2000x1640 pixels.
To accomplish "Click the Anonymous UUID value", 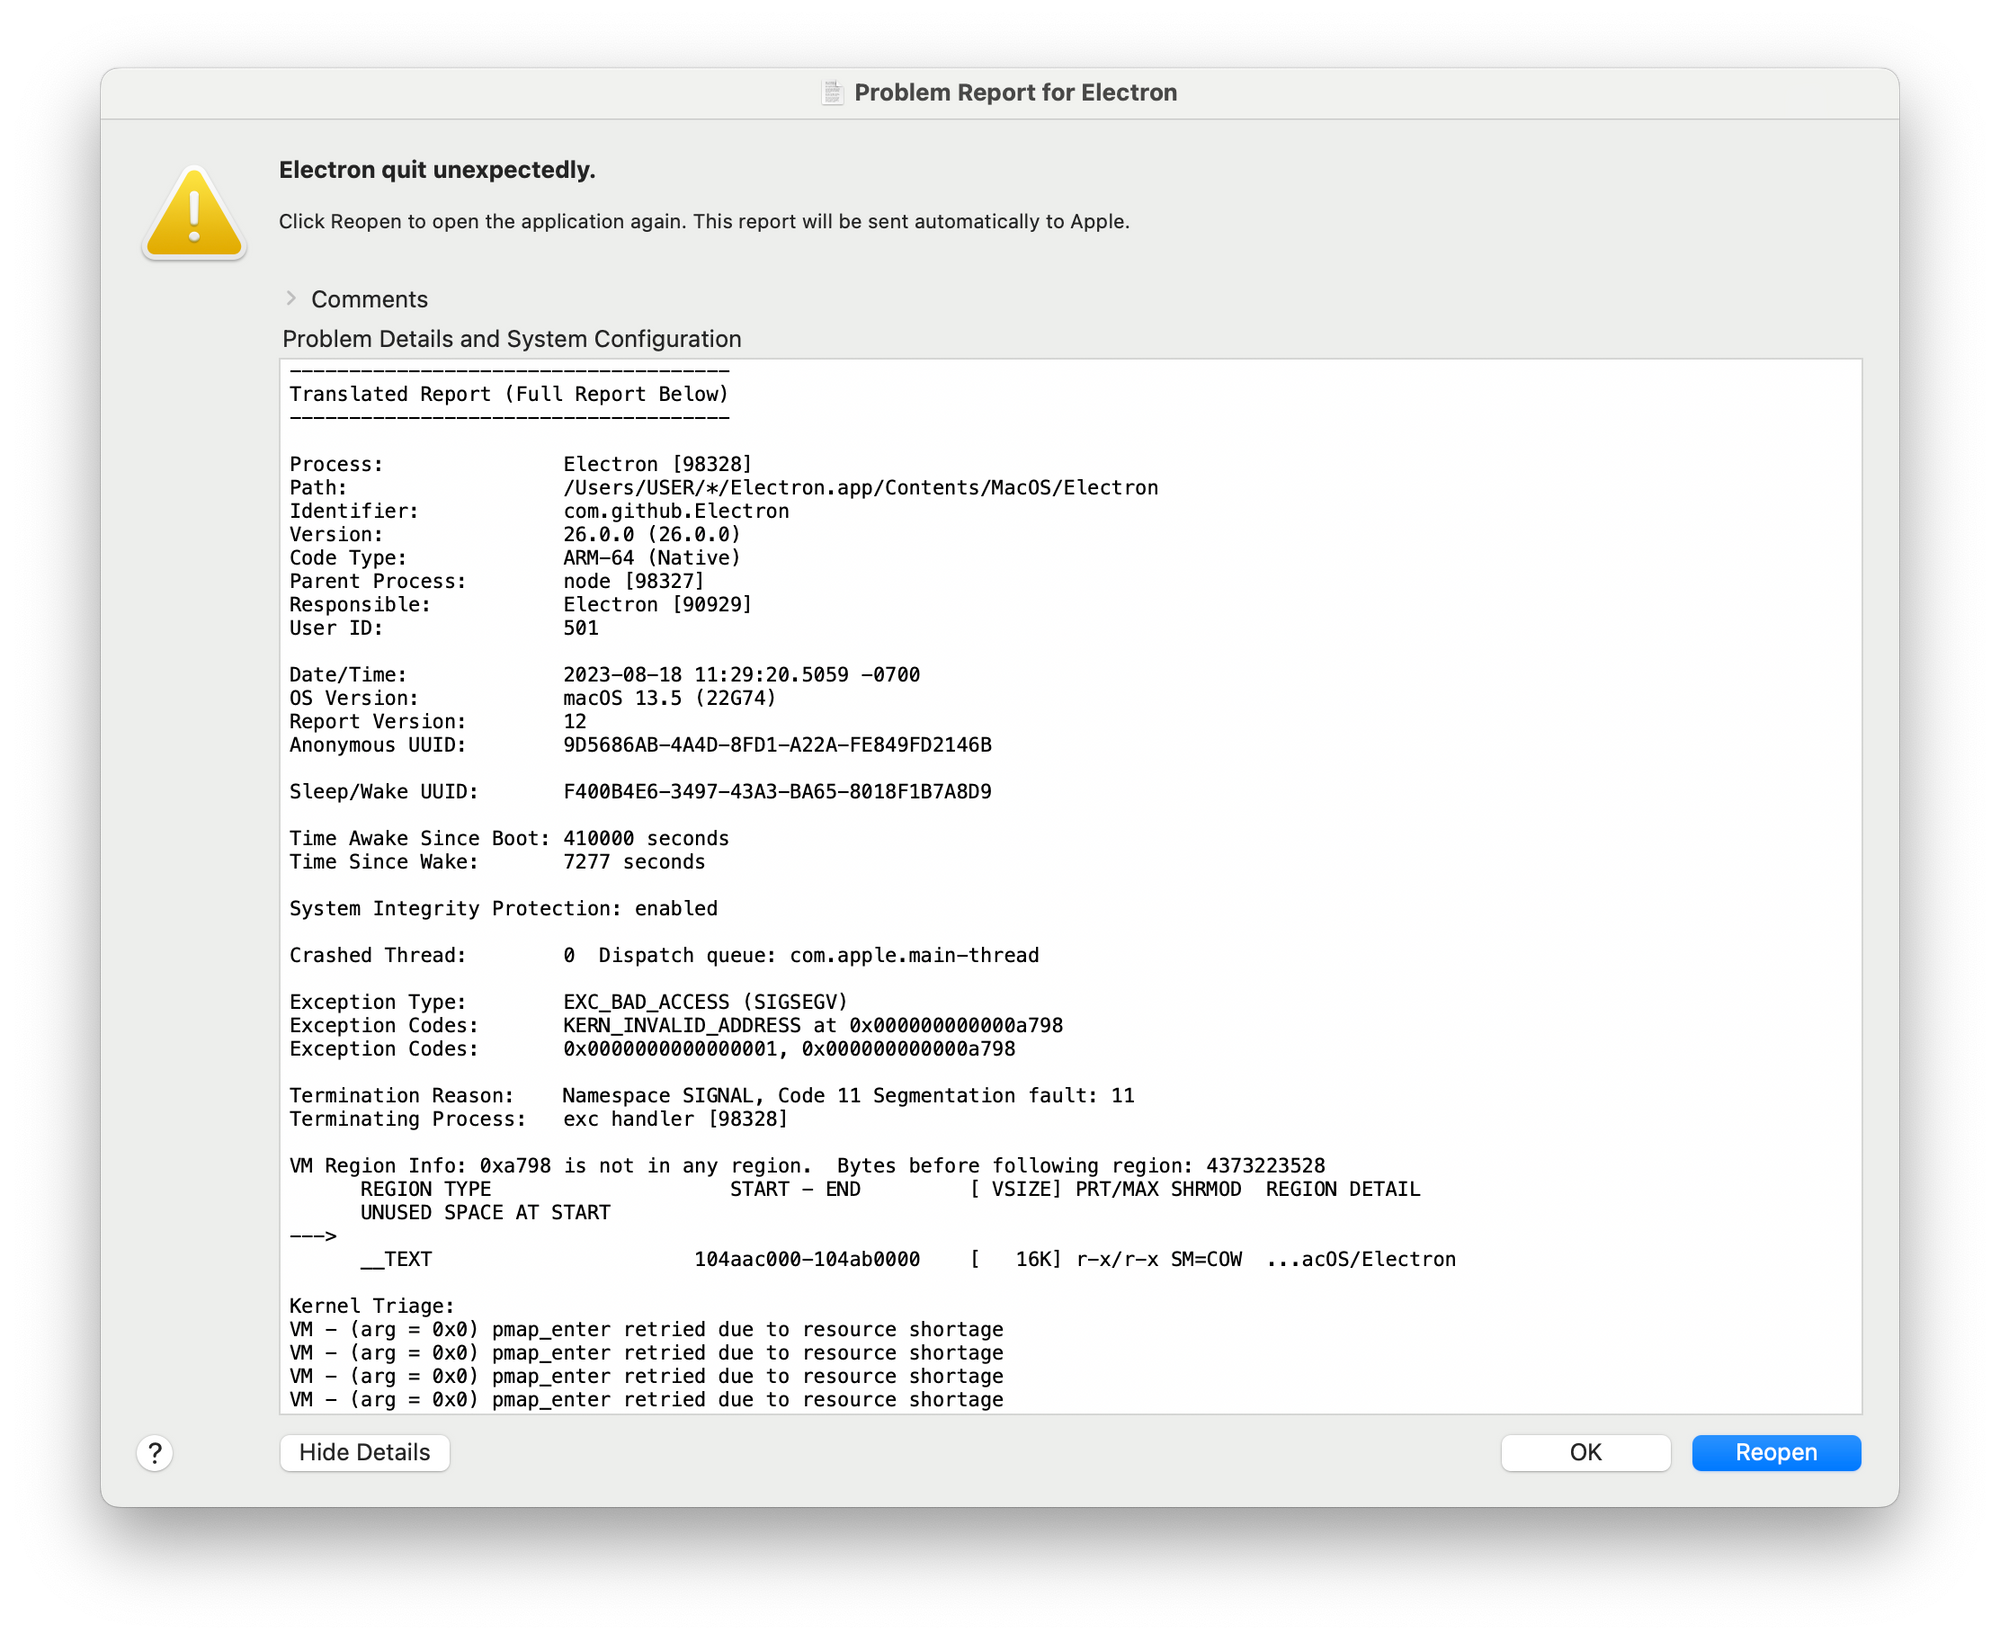I will tap(777, 744).
